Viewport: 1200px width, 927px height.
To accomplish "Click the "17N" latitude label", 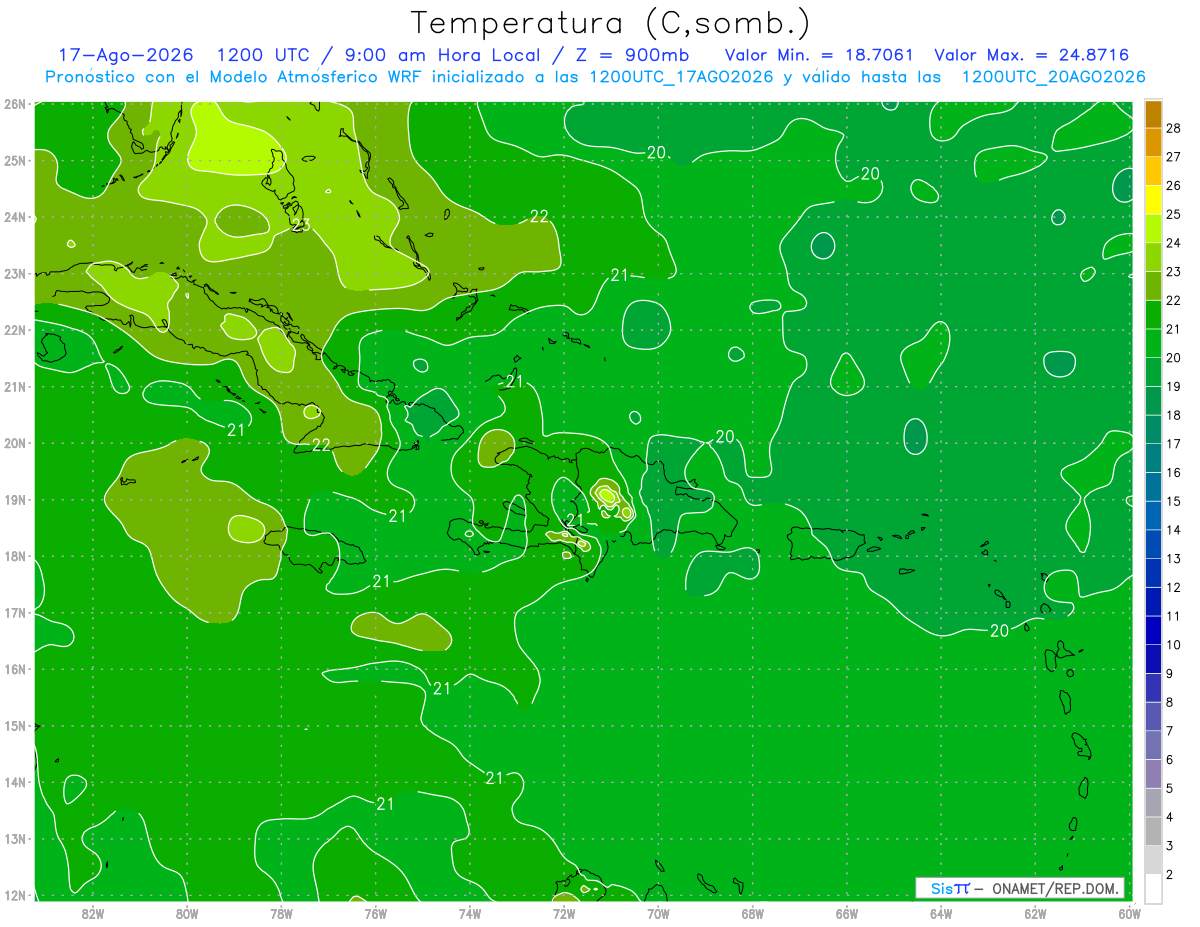I will coord(14,612).
